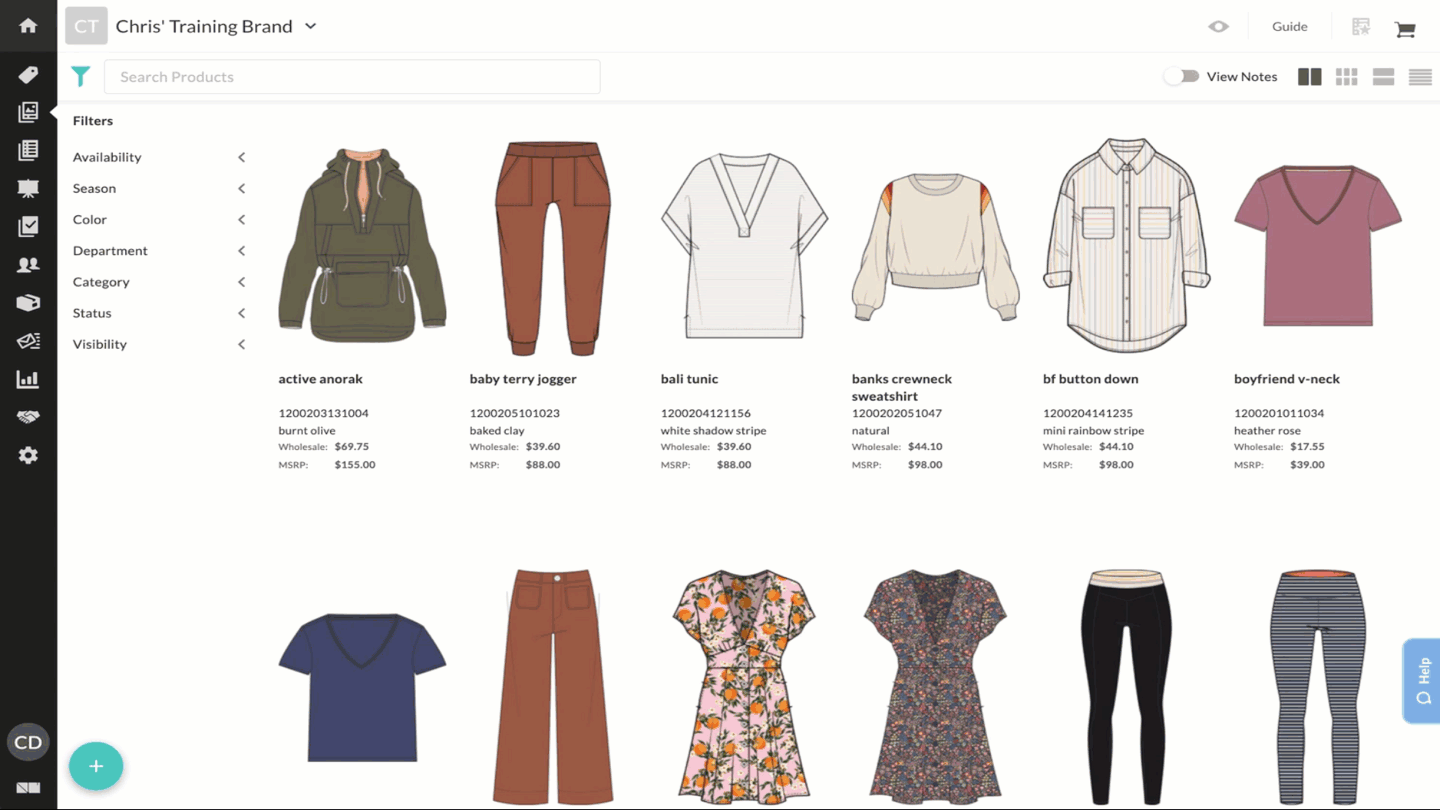Open the settings gear in the sidebar
1440x810 pixels.
(28, 455)
